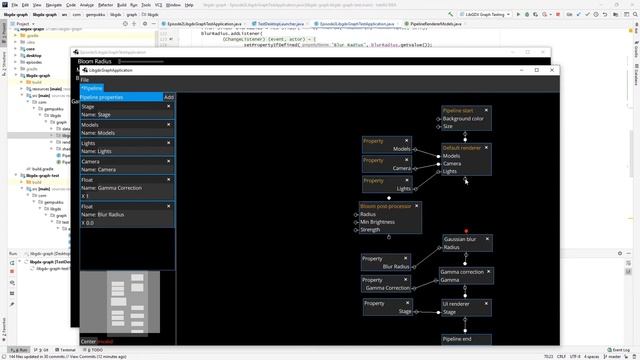
Task: Click the Default renderer output connector
Action: point(465,179)
